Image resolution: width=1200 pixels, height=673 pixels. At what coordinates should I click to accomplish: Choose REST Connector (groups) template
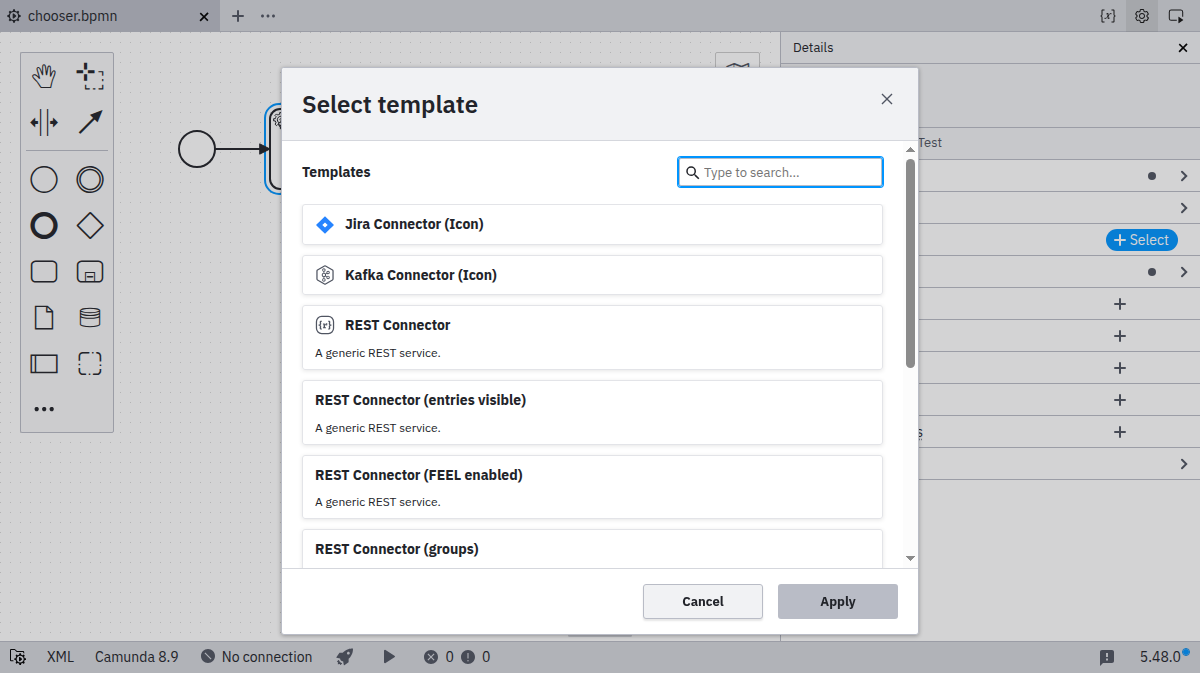(x=592, y=549)
